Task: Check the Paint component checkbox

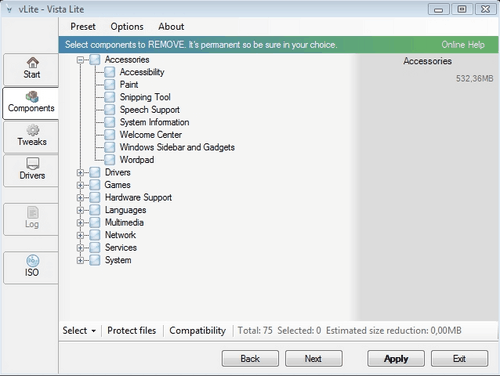Action: (110, 84)
